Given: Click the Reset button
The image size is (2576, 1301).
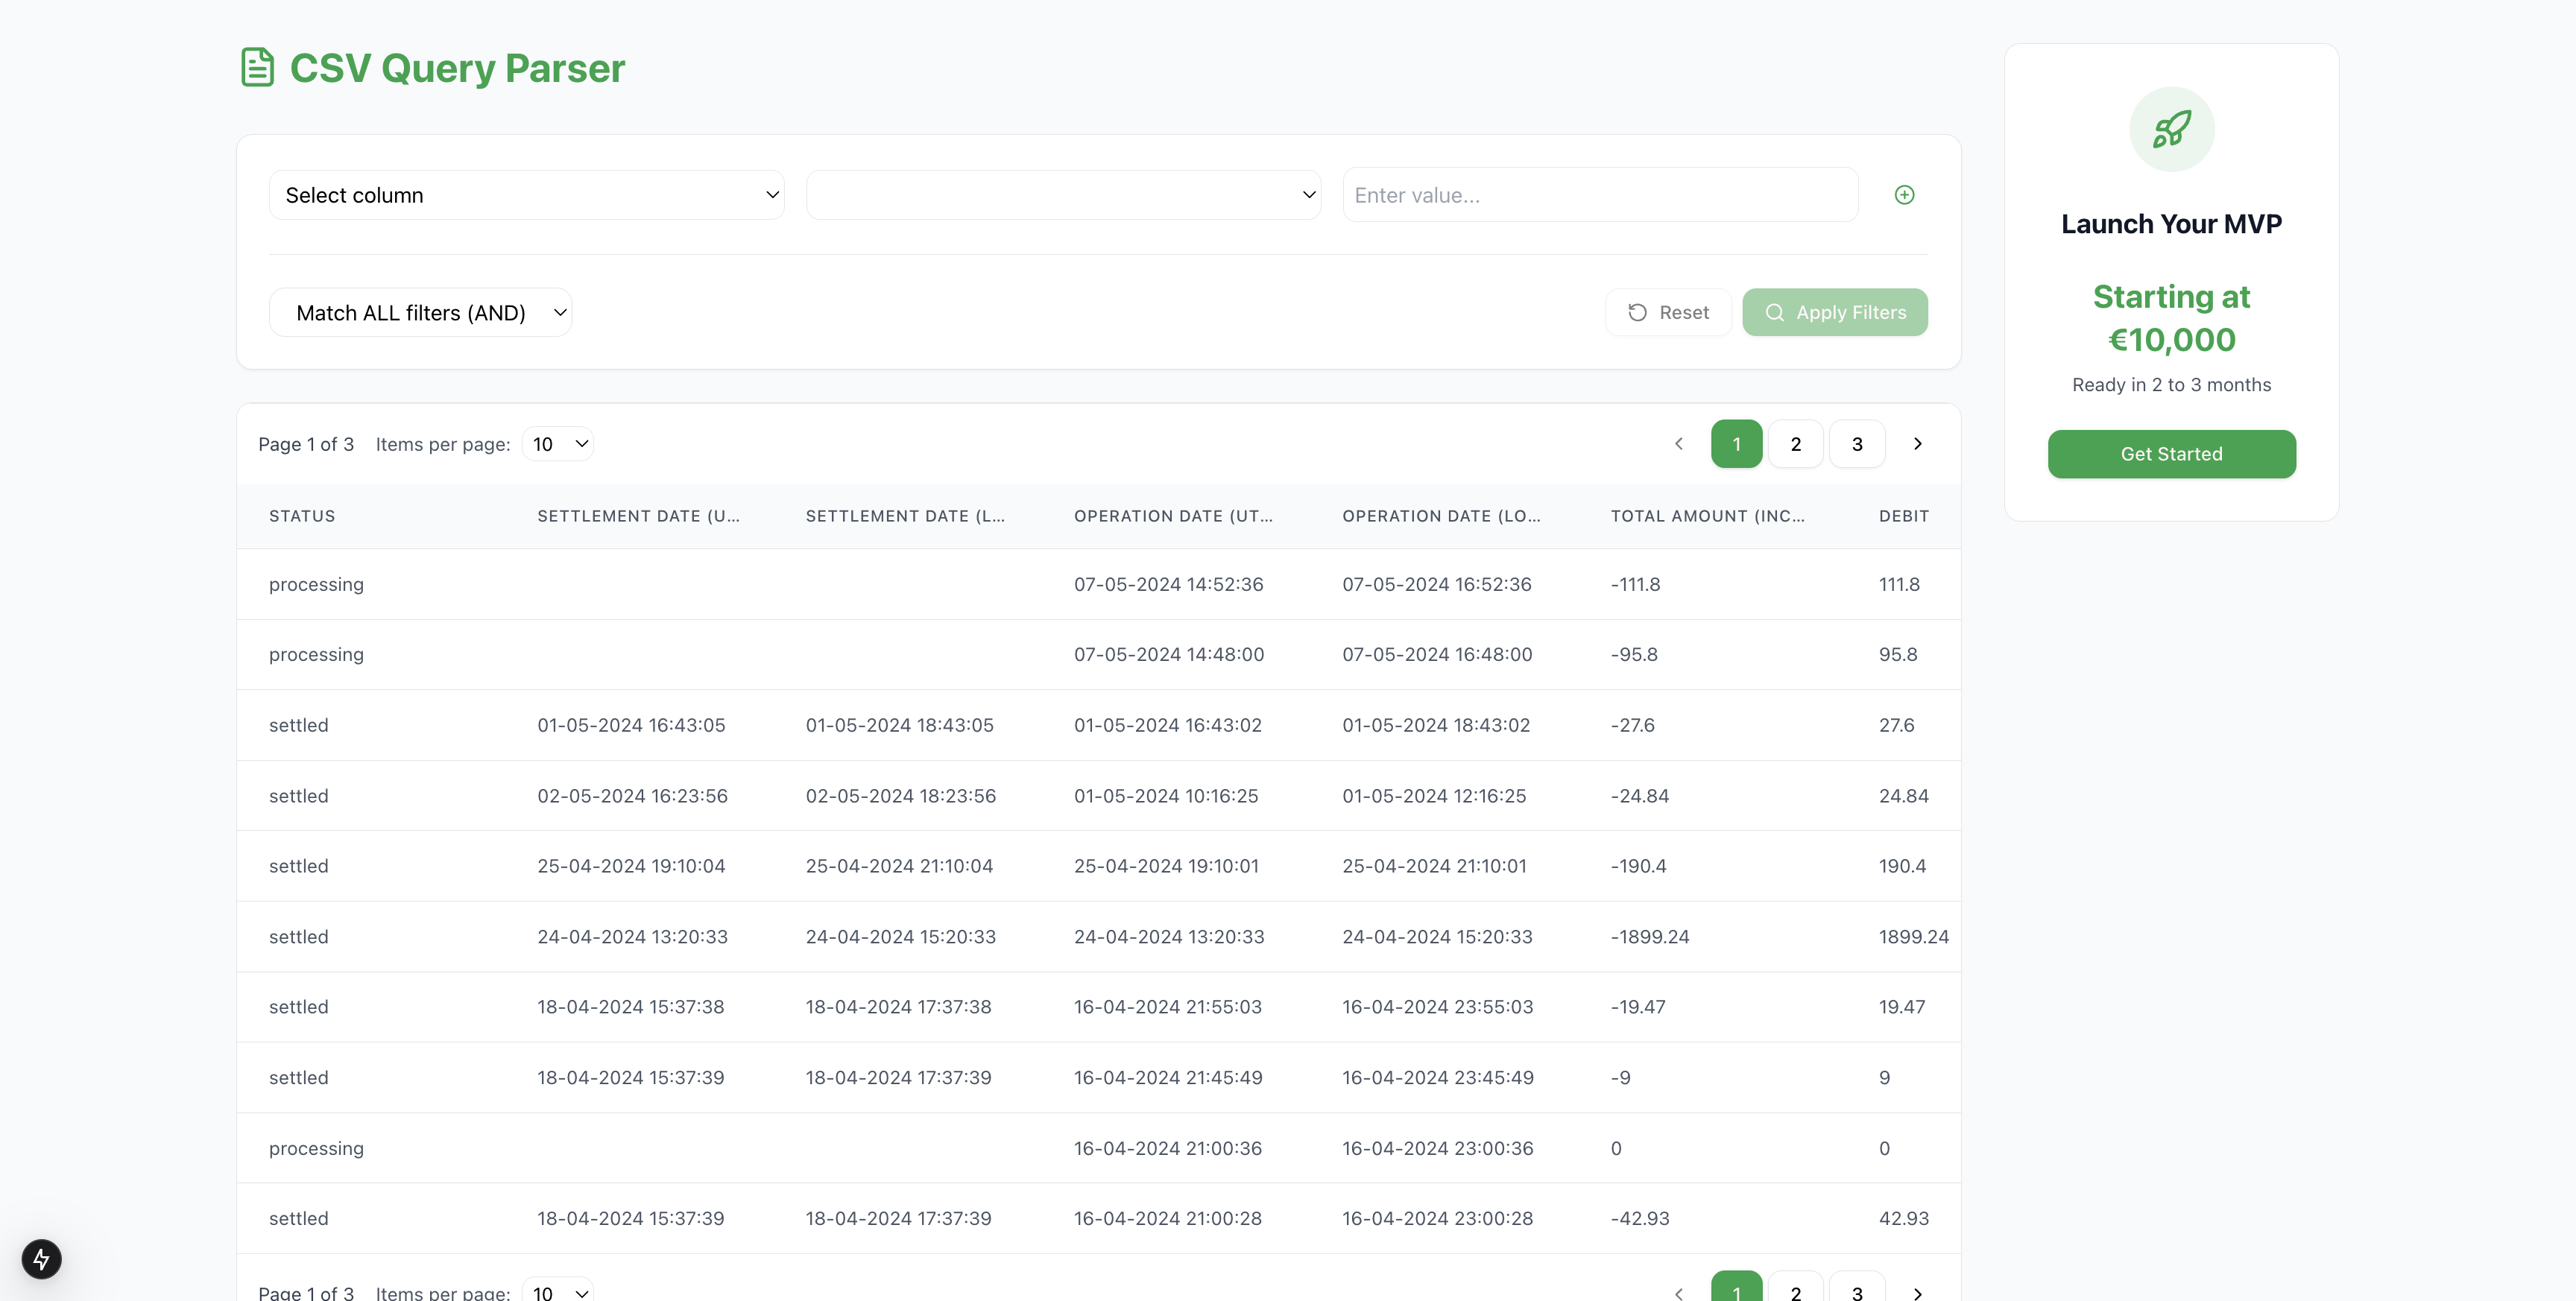Looking at the screenshot, I should [1668, 312].
